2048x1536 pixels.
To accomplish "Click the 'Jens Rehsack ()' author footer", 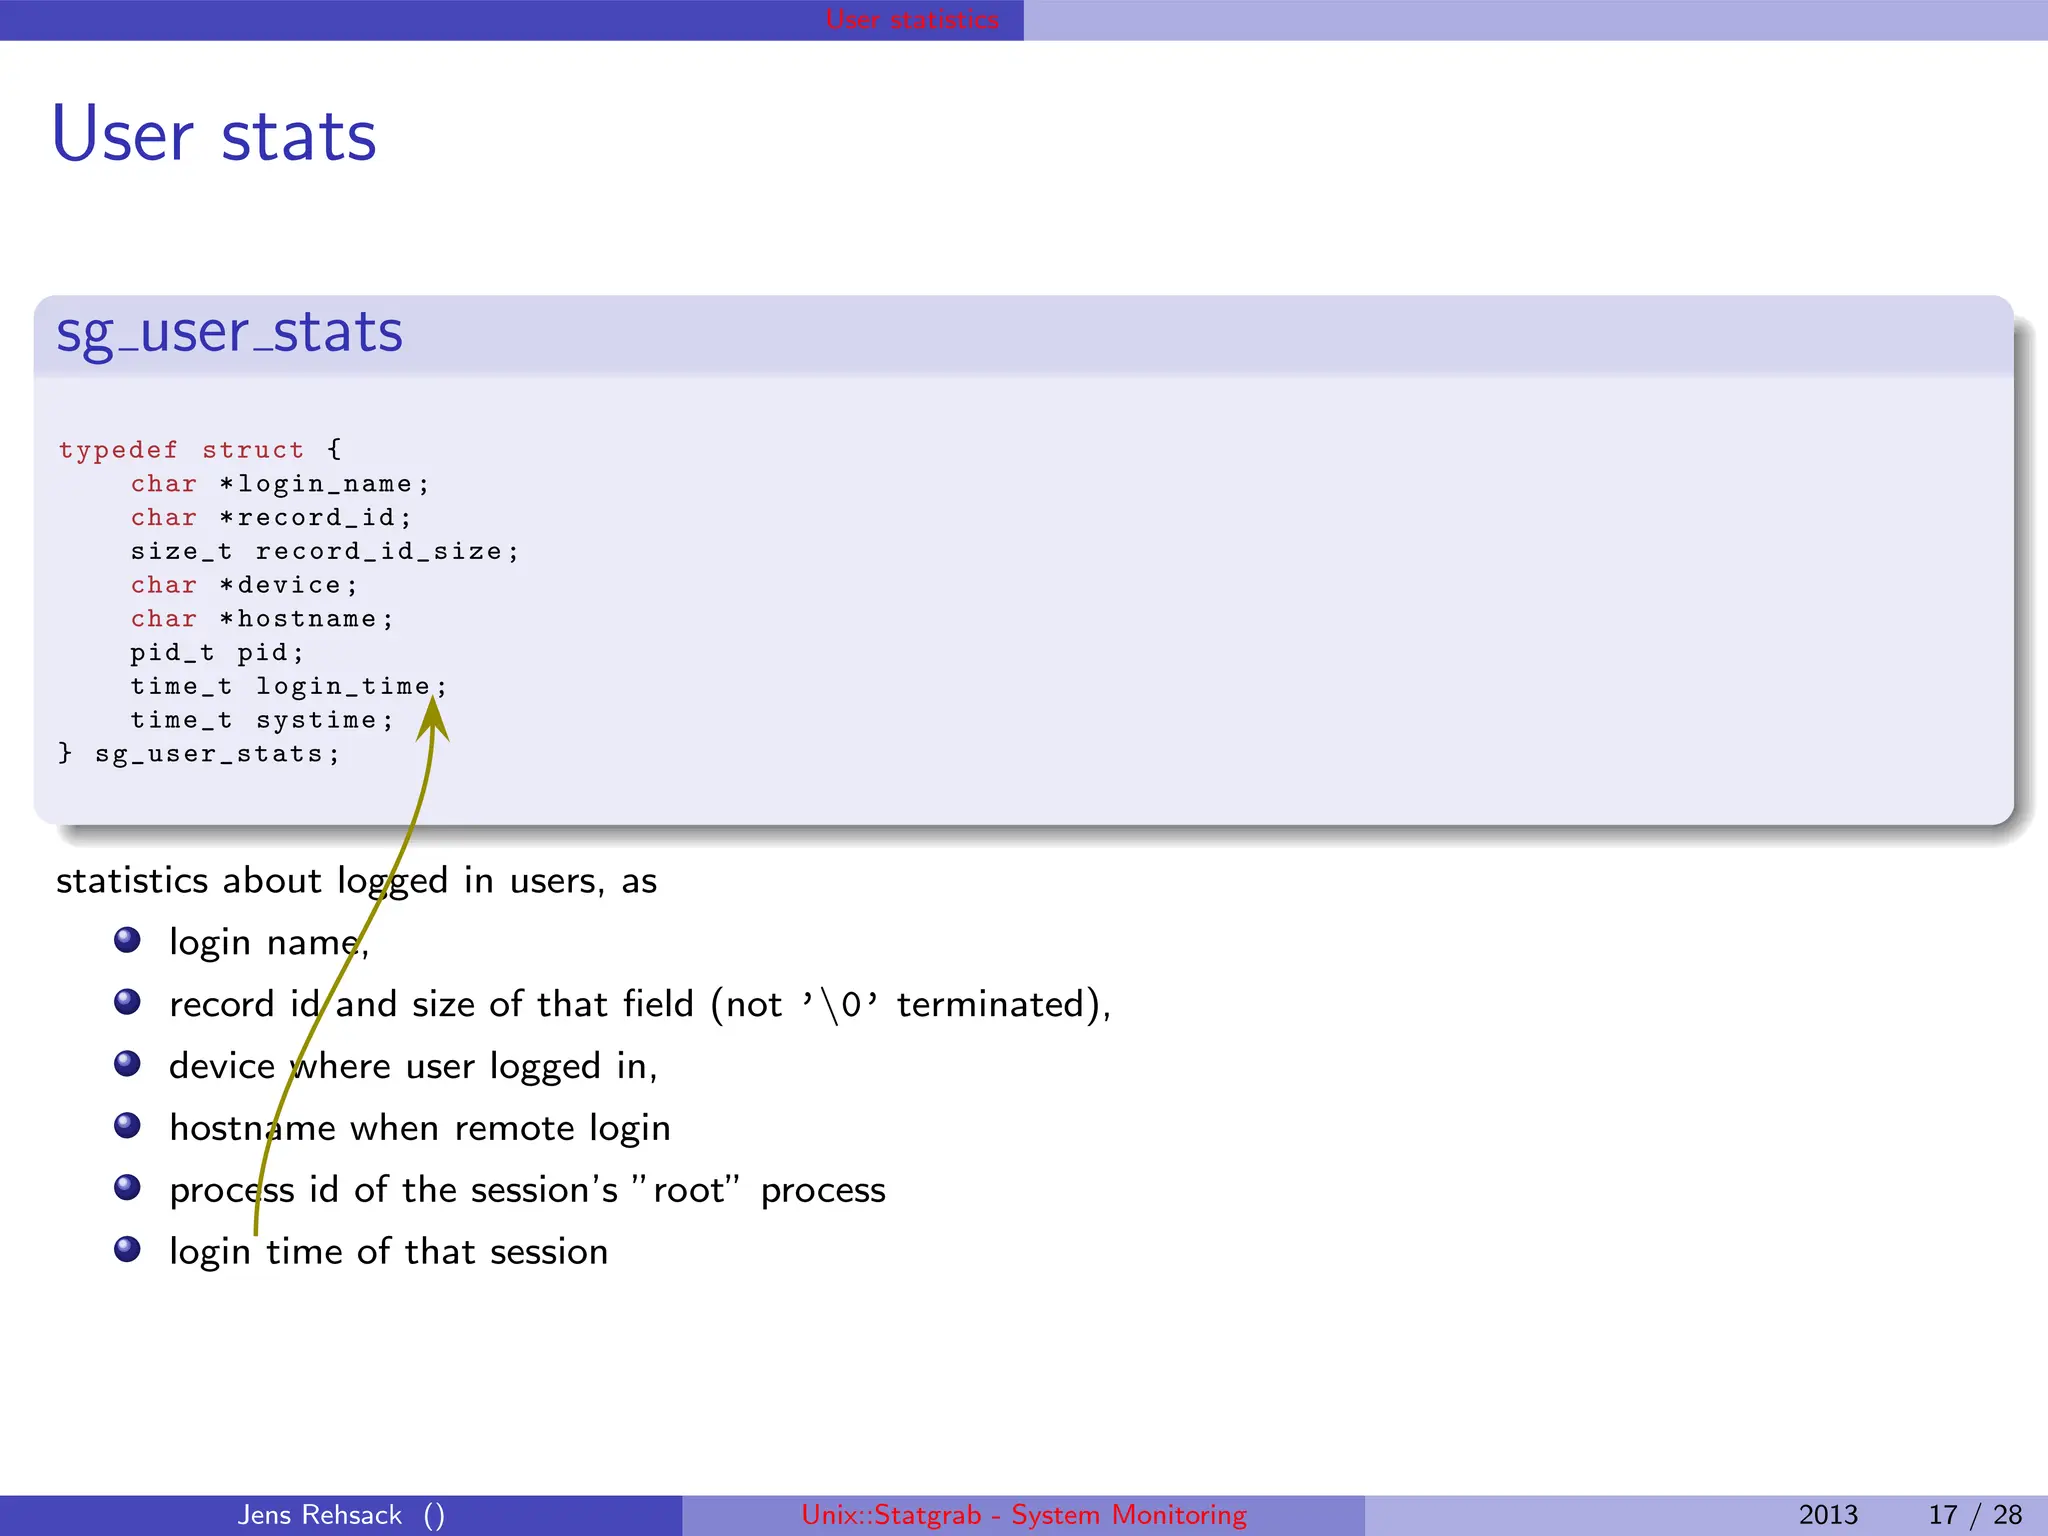I will 341,1515.
